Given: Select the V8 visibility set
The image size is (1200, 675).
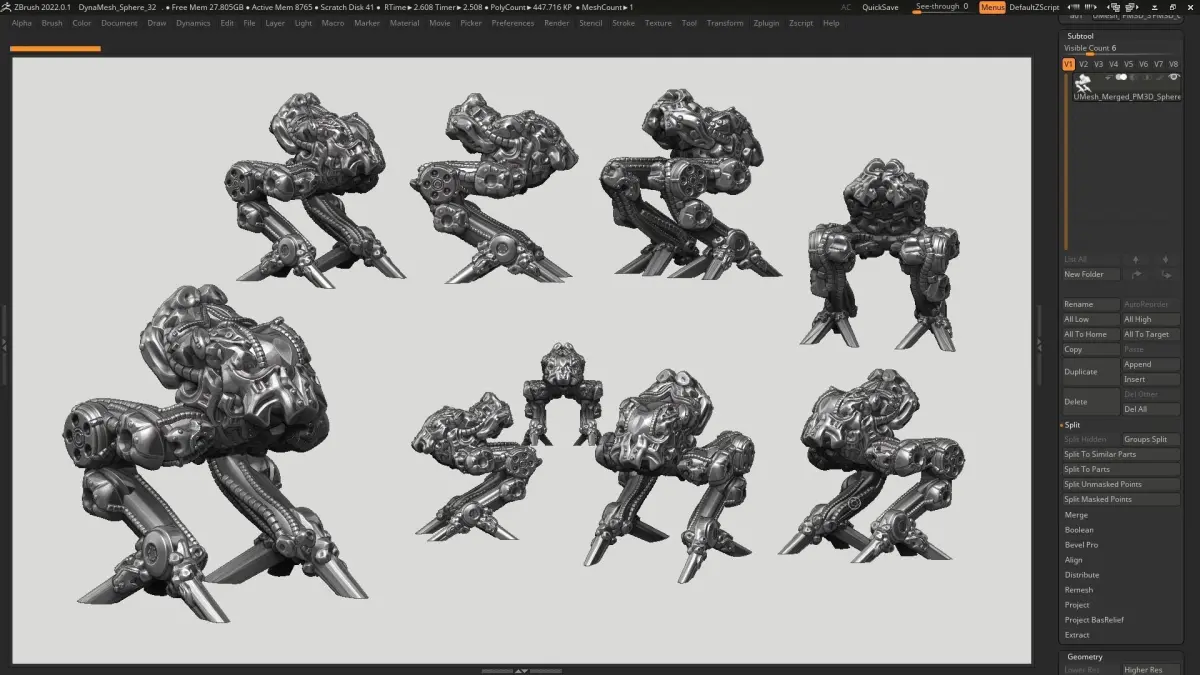Looking at the screenshot, I should tap(1173, 64).
